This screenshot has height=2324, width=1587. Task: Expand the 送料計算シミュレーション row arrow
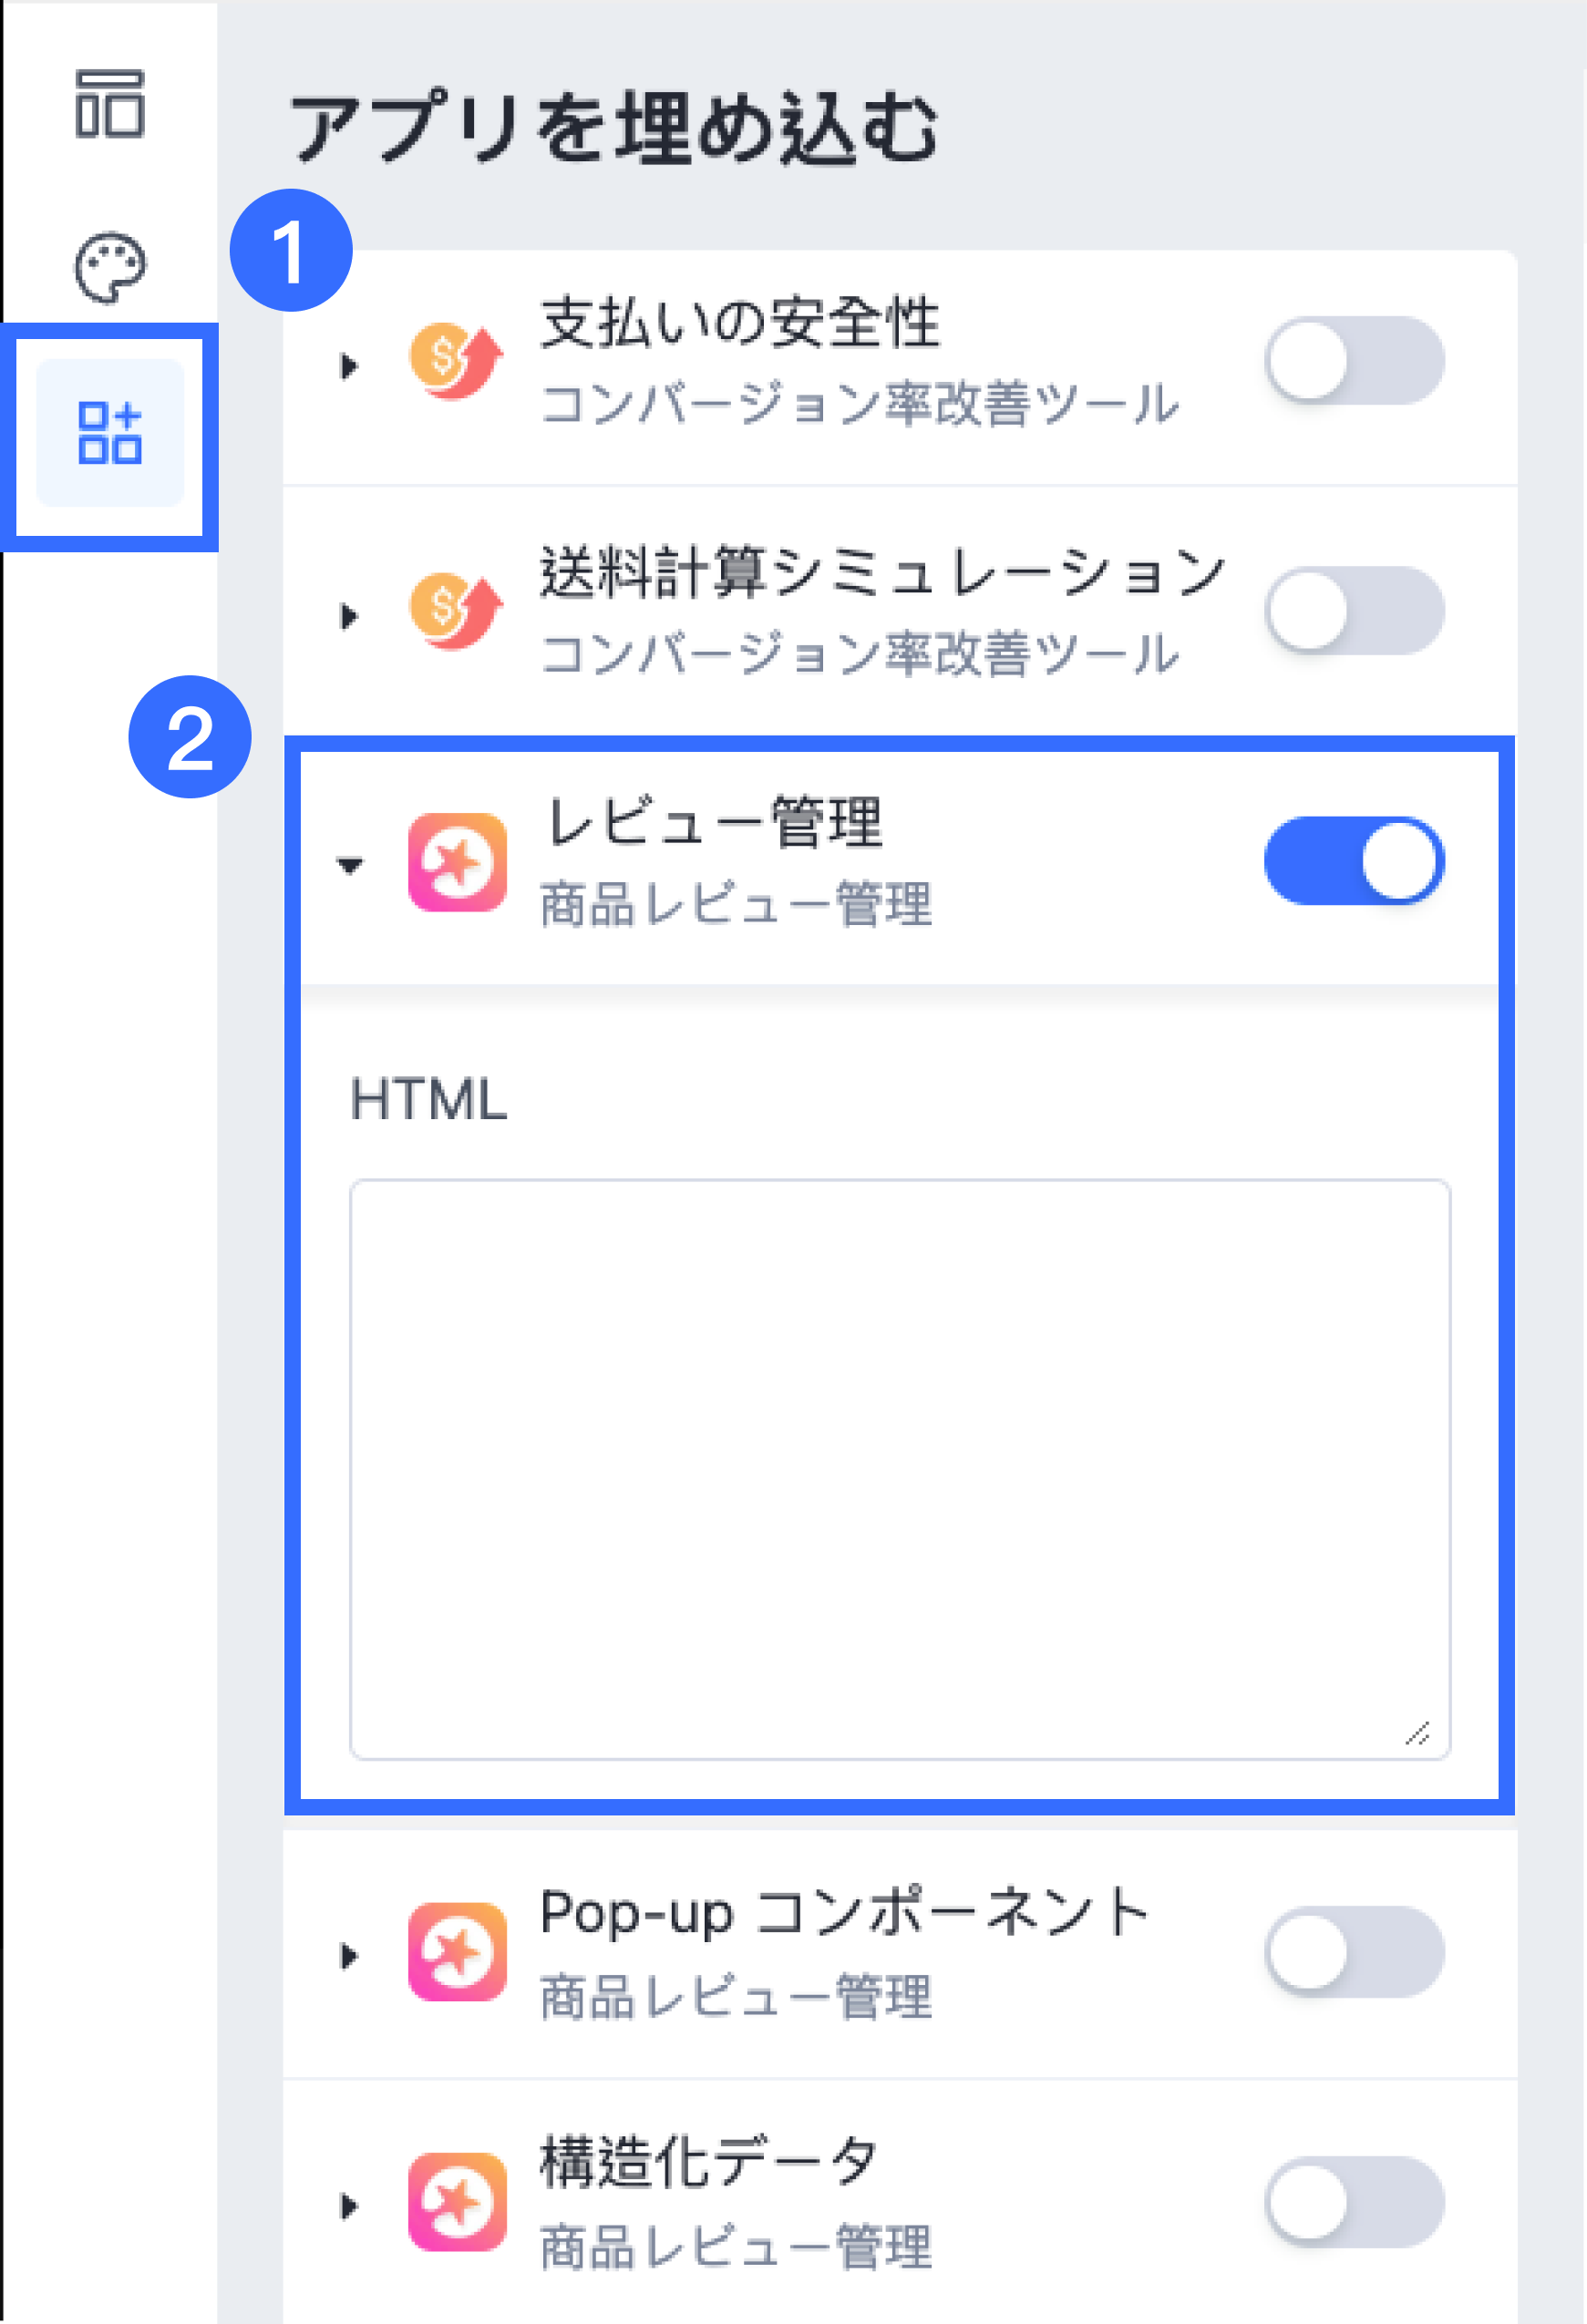(349, 616)
